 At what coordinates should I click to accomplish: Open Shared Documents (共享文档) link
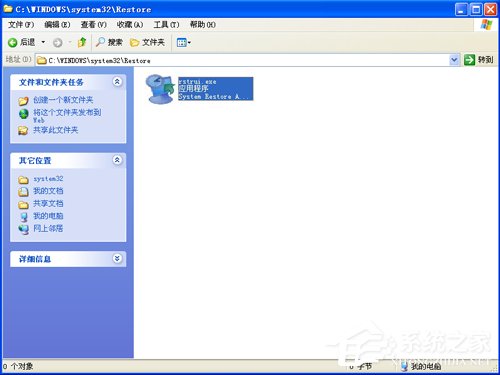pos(48,204)
